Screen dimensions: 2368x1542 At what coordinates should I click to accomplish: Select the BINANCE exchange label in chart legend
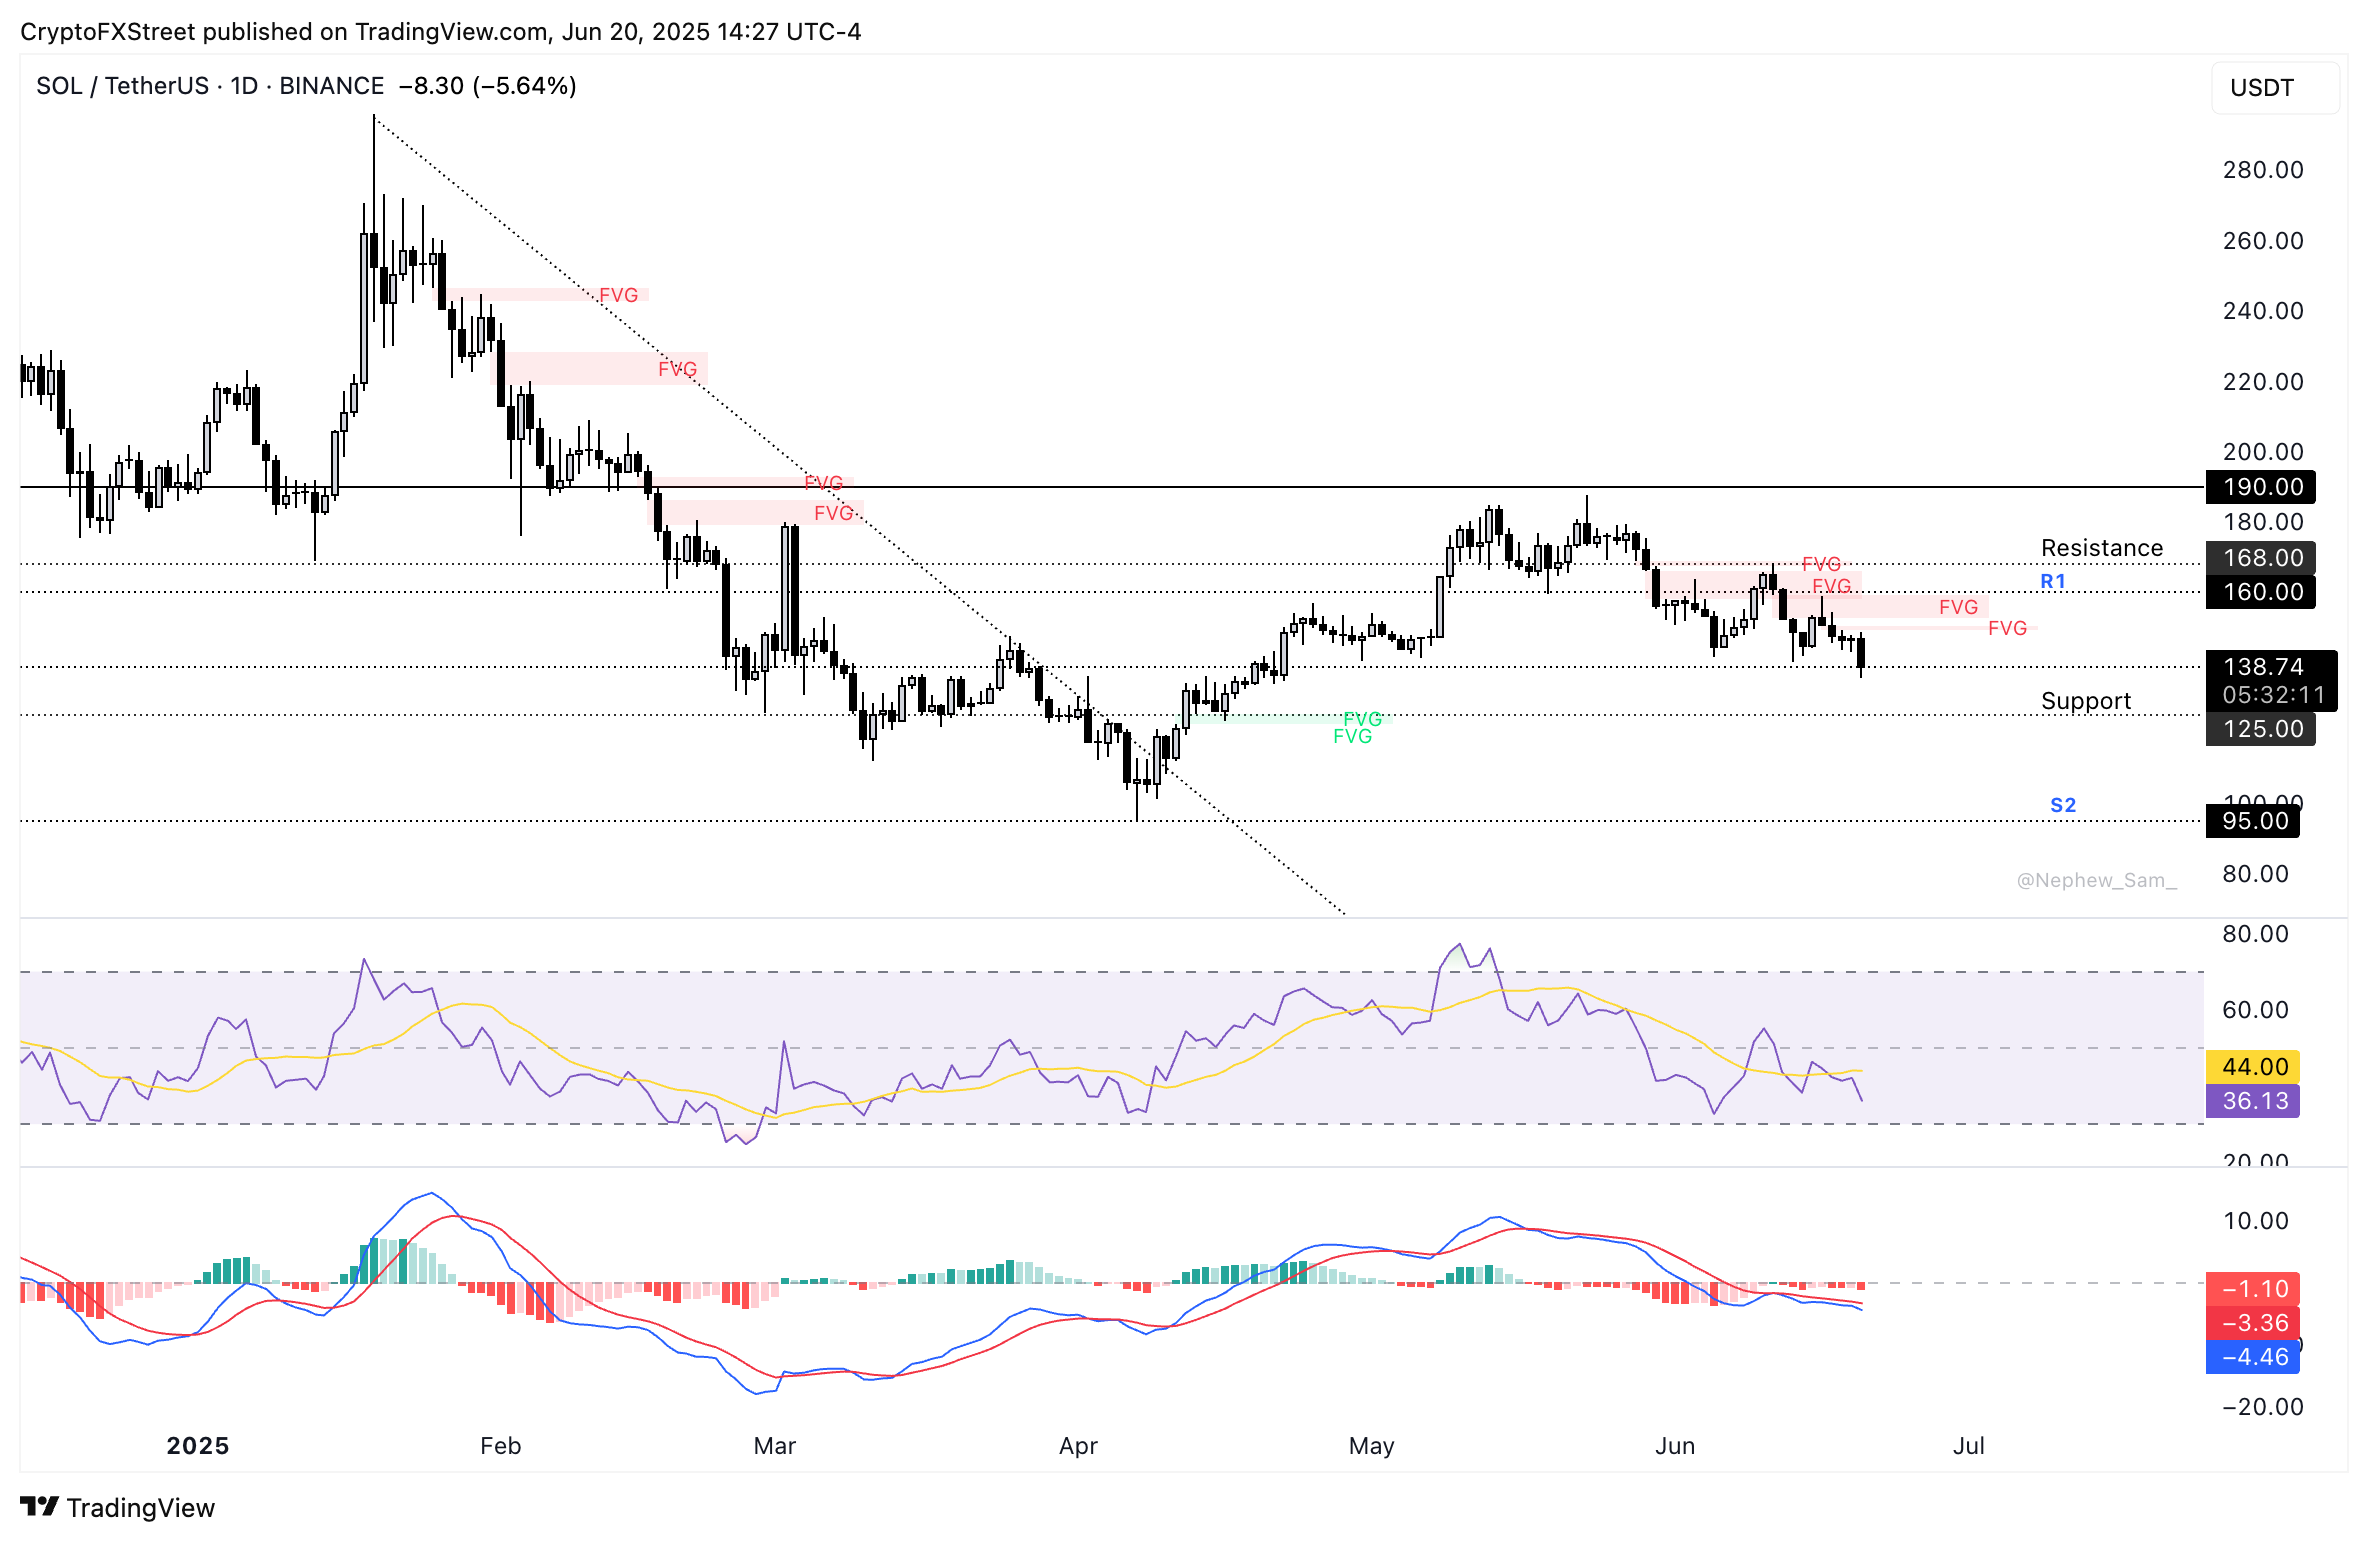(x=330, y=86)
